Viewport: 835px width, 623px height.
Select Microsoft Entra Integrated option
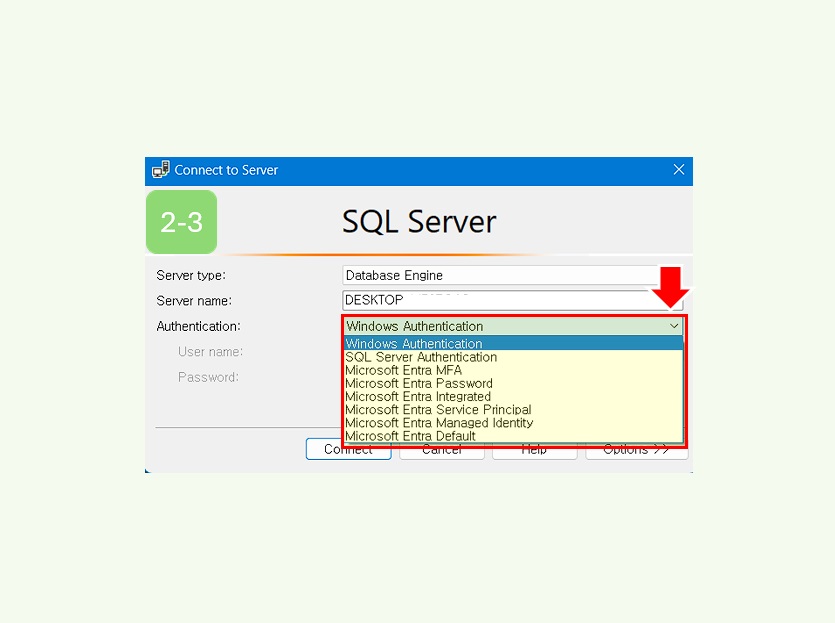(x=513, y=396)
